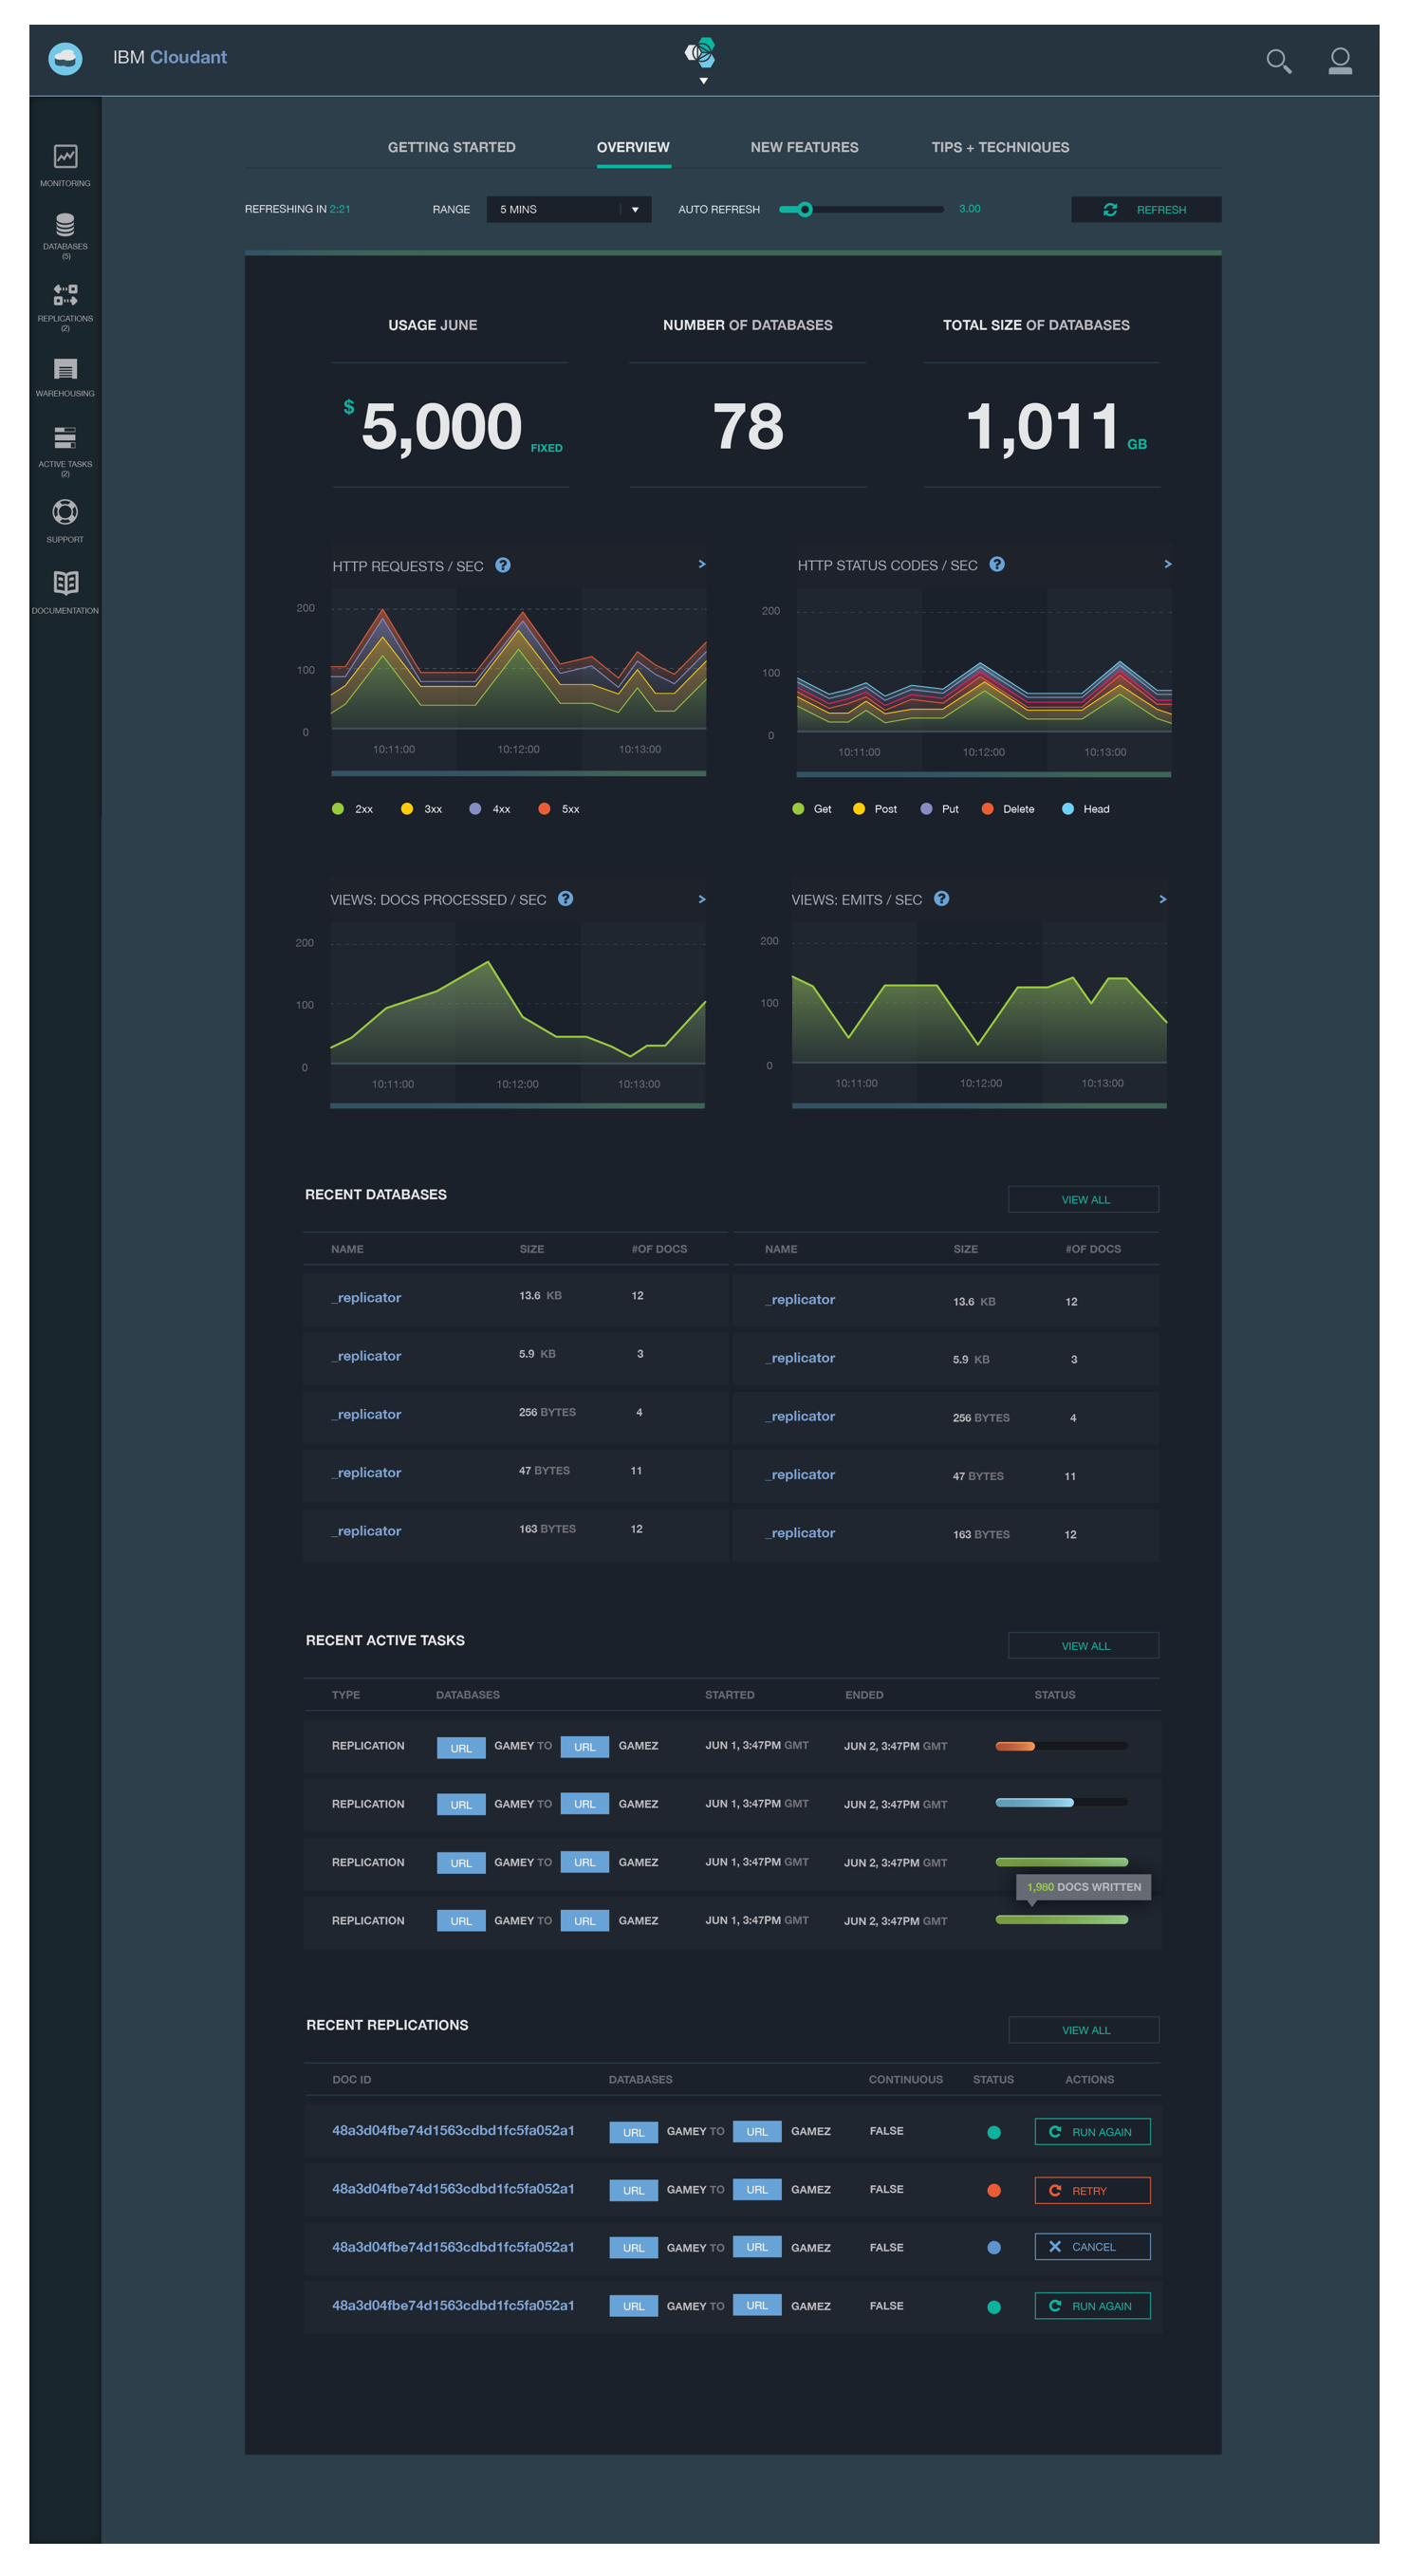The width and height of the screenshot is (1409, 2576).
Task: Toggle the 3xx legend series
Action: pos(421,809)
